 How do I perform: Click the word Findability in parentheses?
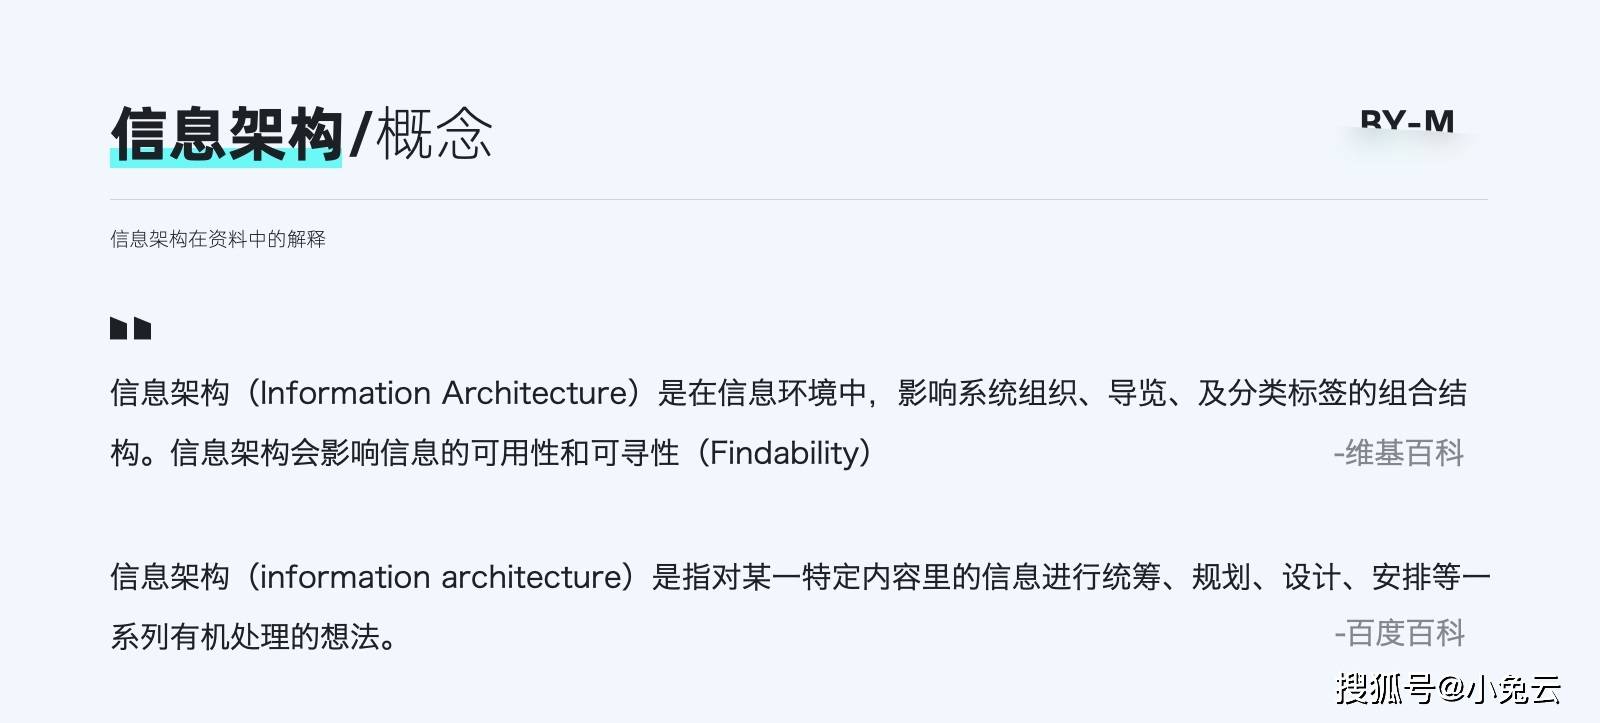[x=785, y=453]
